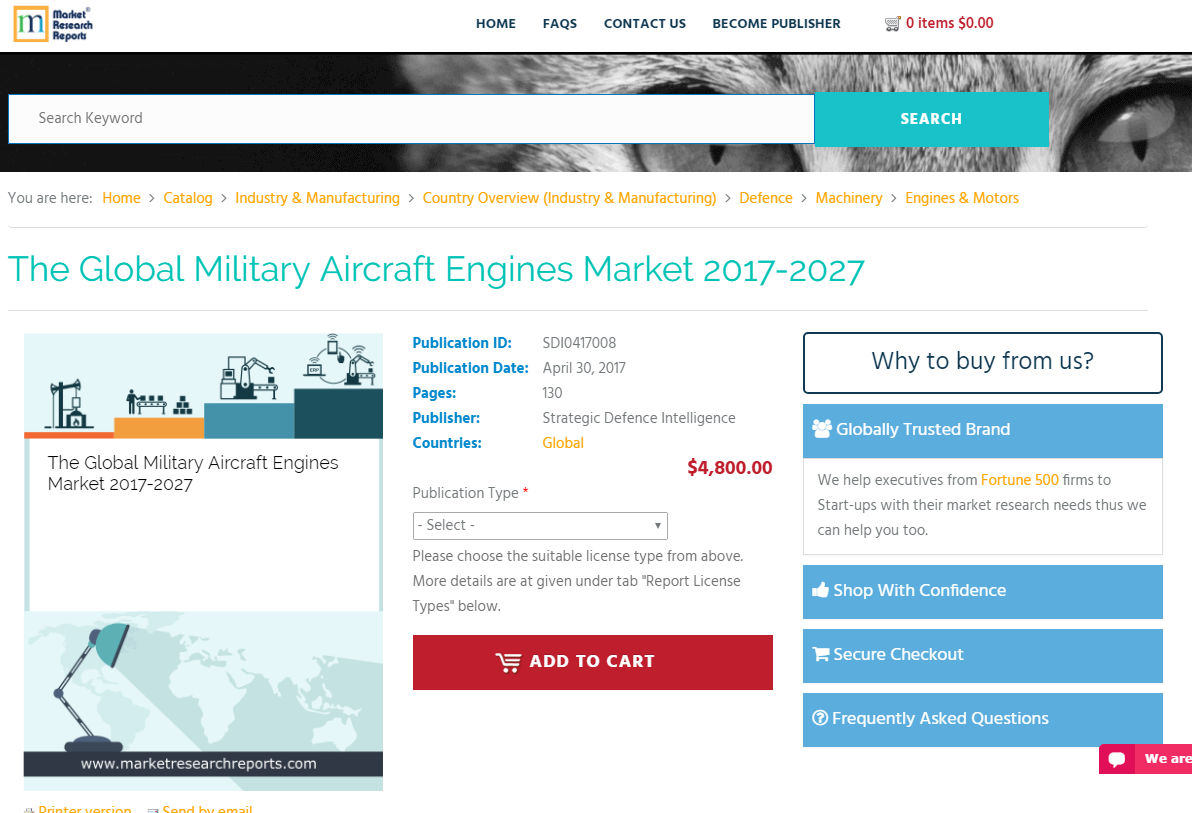Open the shopping cart icon in header
The image size is (1192, 813).
(x=892, y=24)
